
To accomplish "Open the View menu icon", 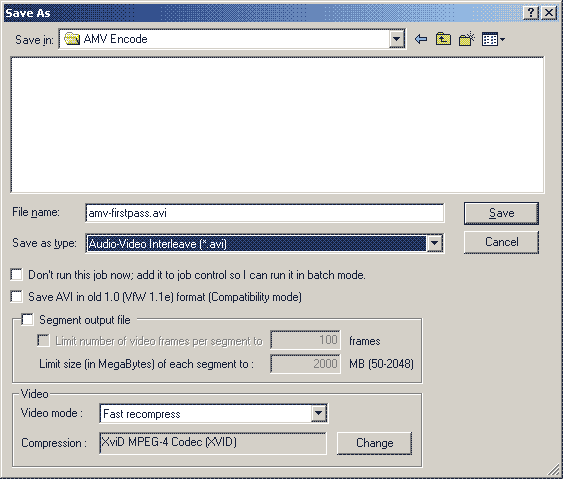I will (493, 39).
